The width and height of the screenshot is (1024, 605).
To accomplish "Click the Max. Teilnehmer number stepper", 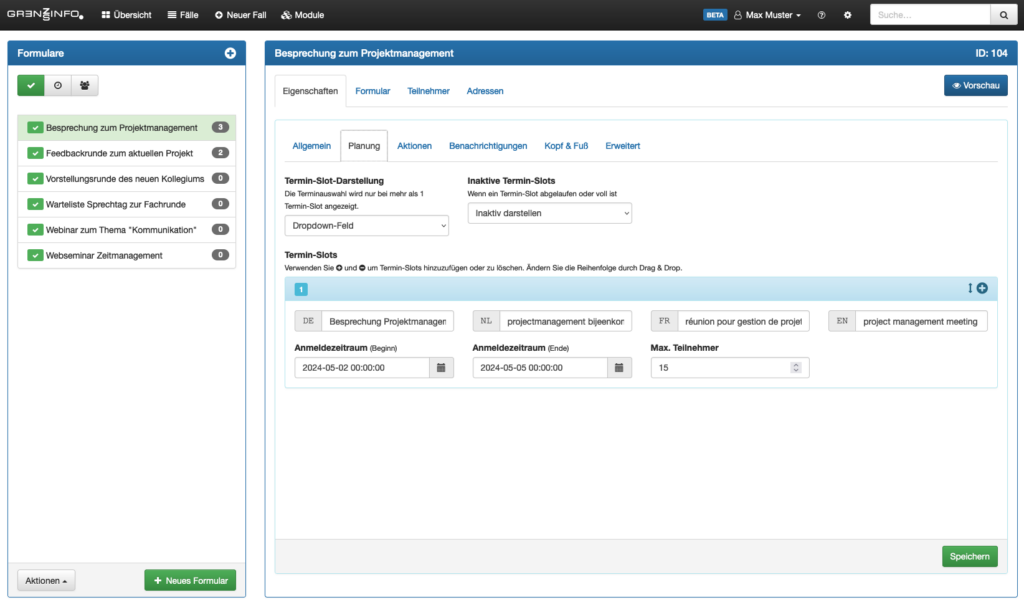I will [x=796, y=368].
